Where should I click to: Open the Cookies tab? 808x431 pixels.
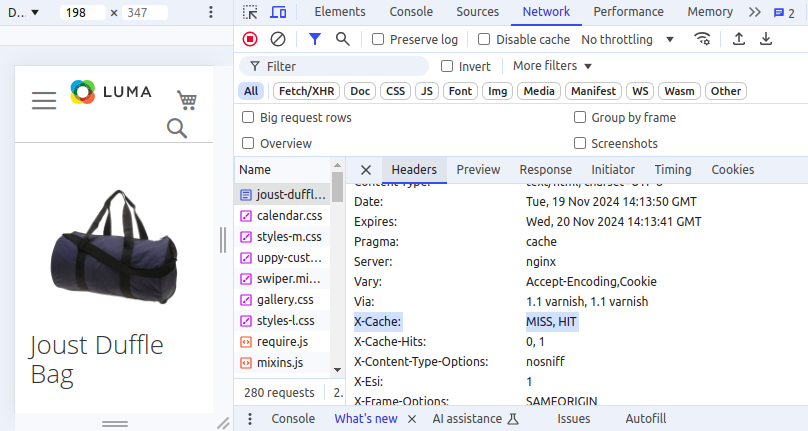[733, 170]
